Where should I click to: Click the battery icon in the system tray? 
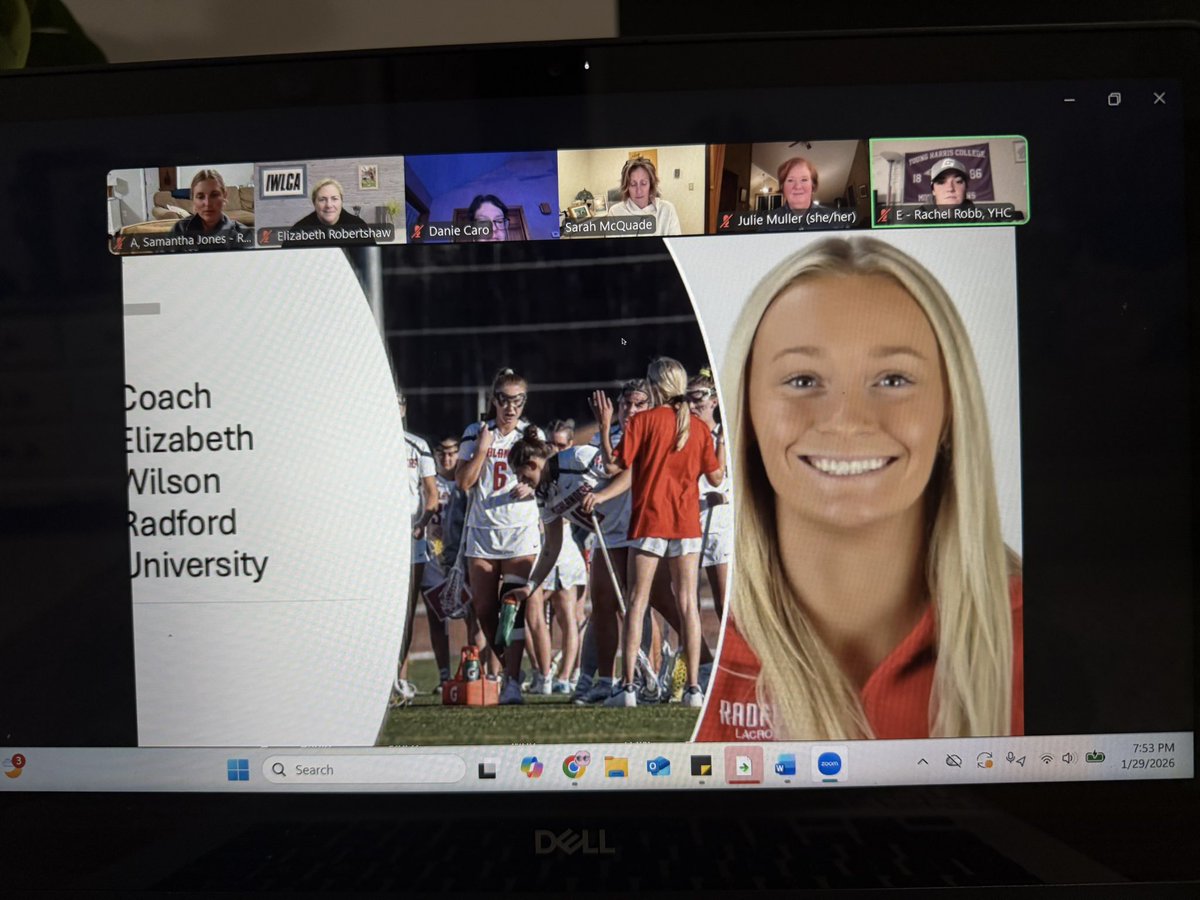pos(1096,757)
